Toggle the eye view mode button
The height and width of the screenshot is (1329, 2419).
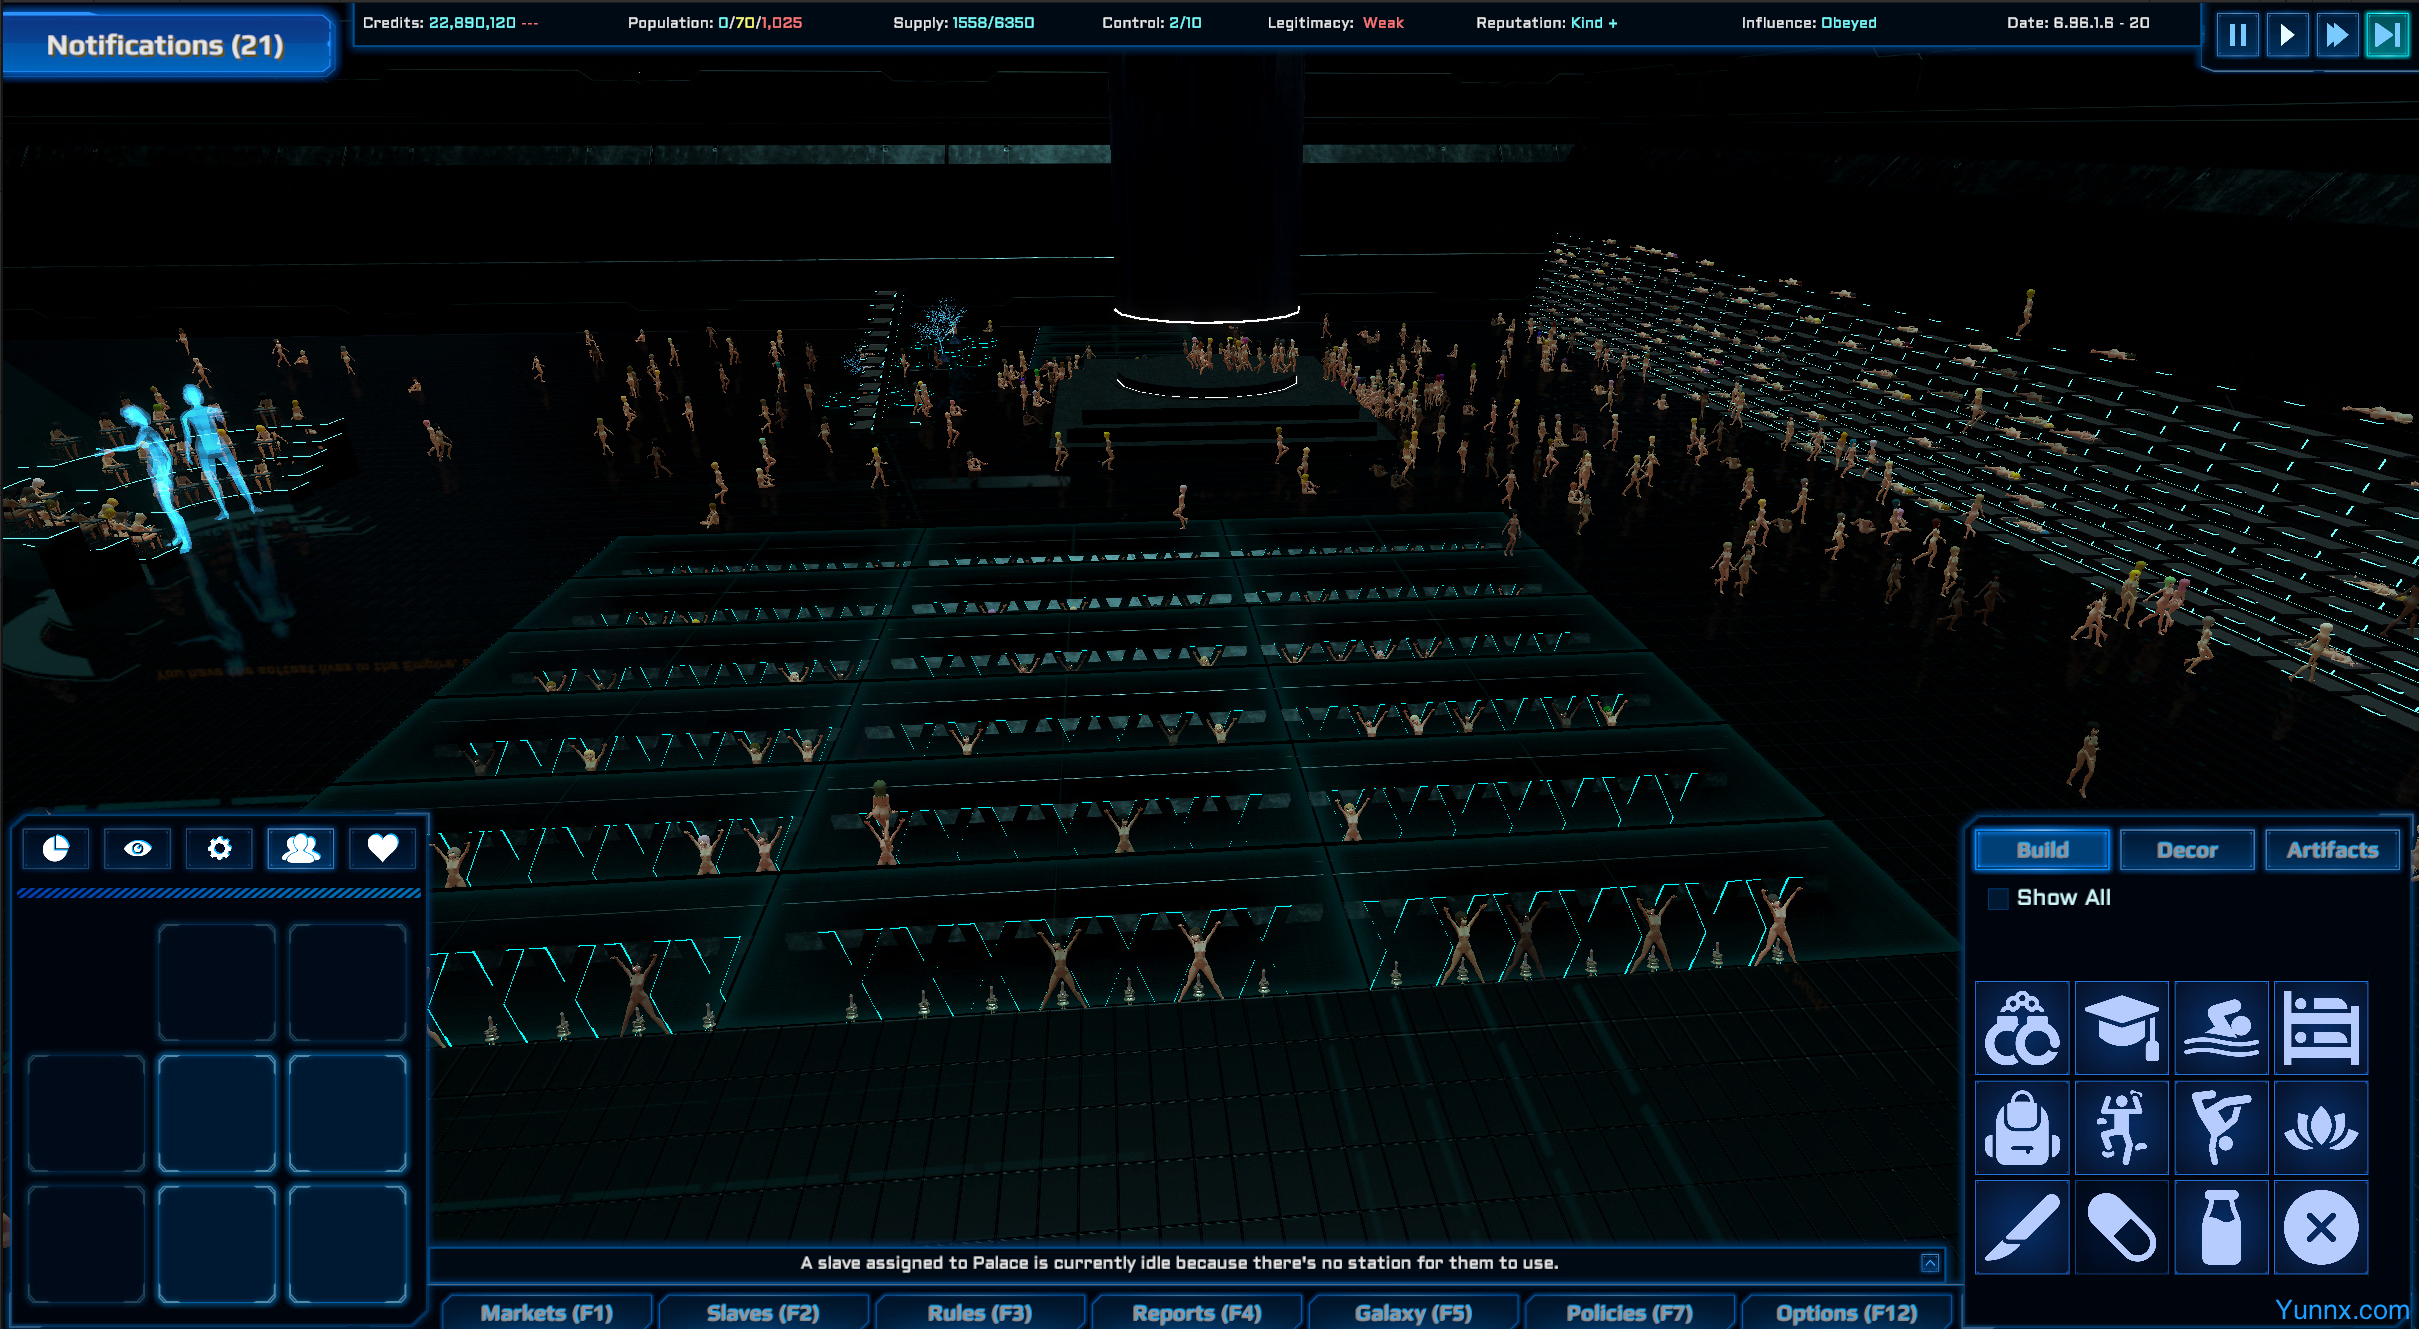click(x=137, y=849)
